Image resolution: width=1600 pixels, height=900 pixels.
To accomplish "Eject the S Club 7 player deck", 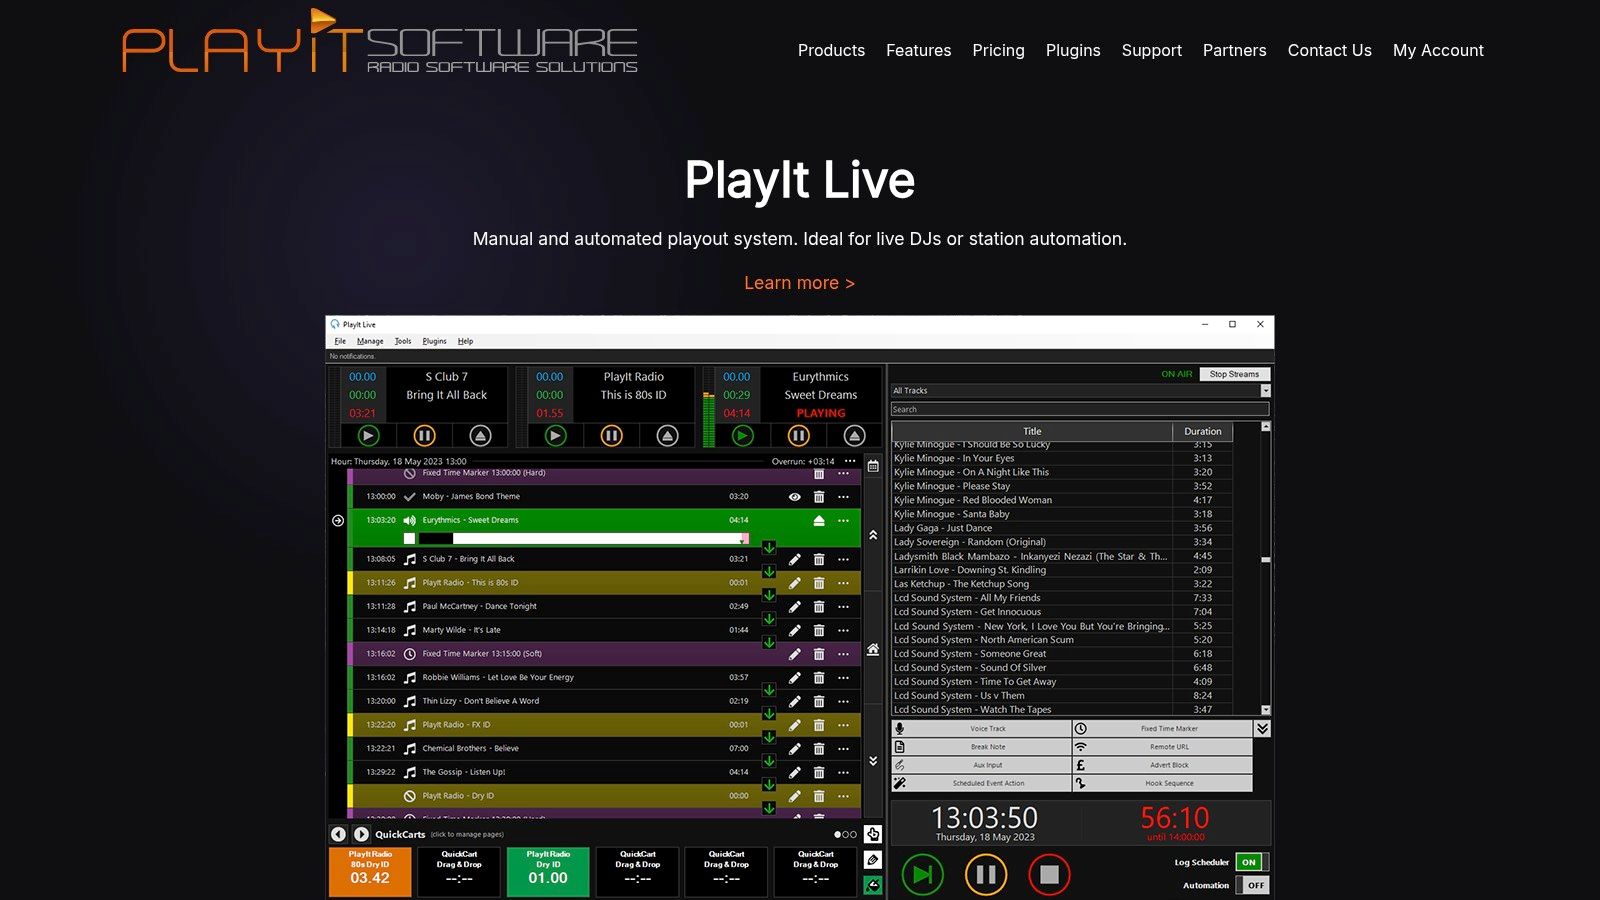I will 480,436.
